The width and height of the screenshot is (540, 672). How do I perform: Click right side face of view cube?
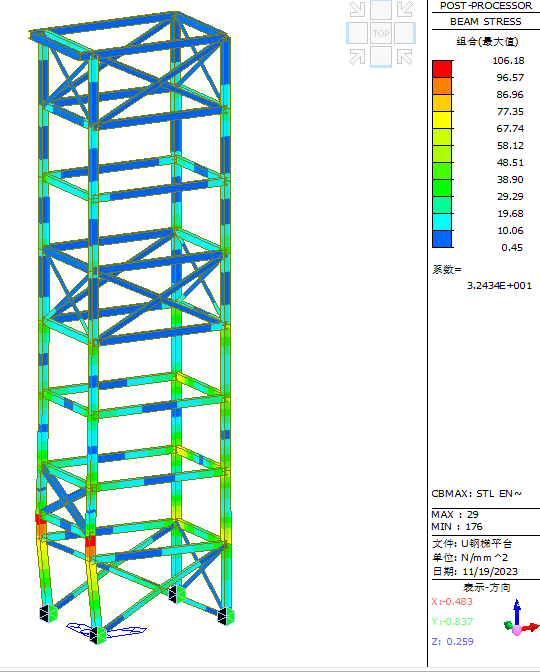click(405, 33)
